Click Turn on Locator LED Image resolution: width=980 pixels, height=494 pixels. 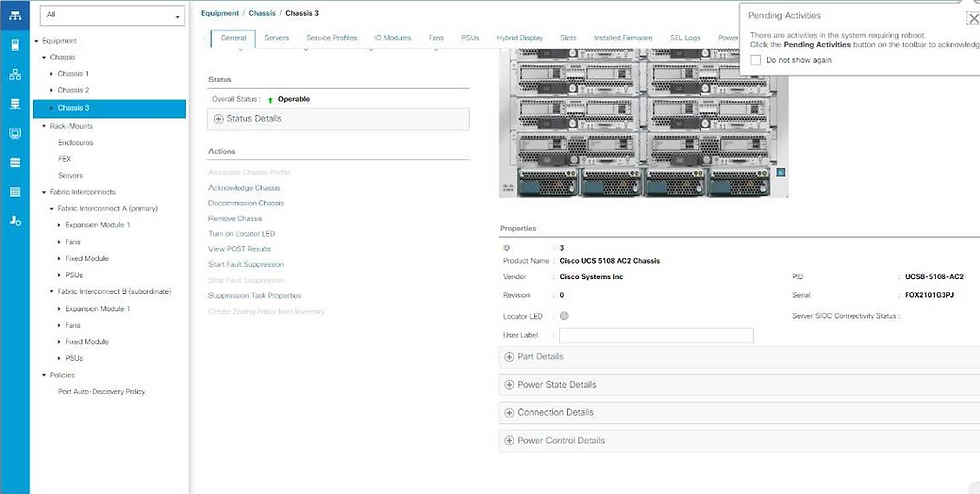pyautogui.click(x=241, y=234)
